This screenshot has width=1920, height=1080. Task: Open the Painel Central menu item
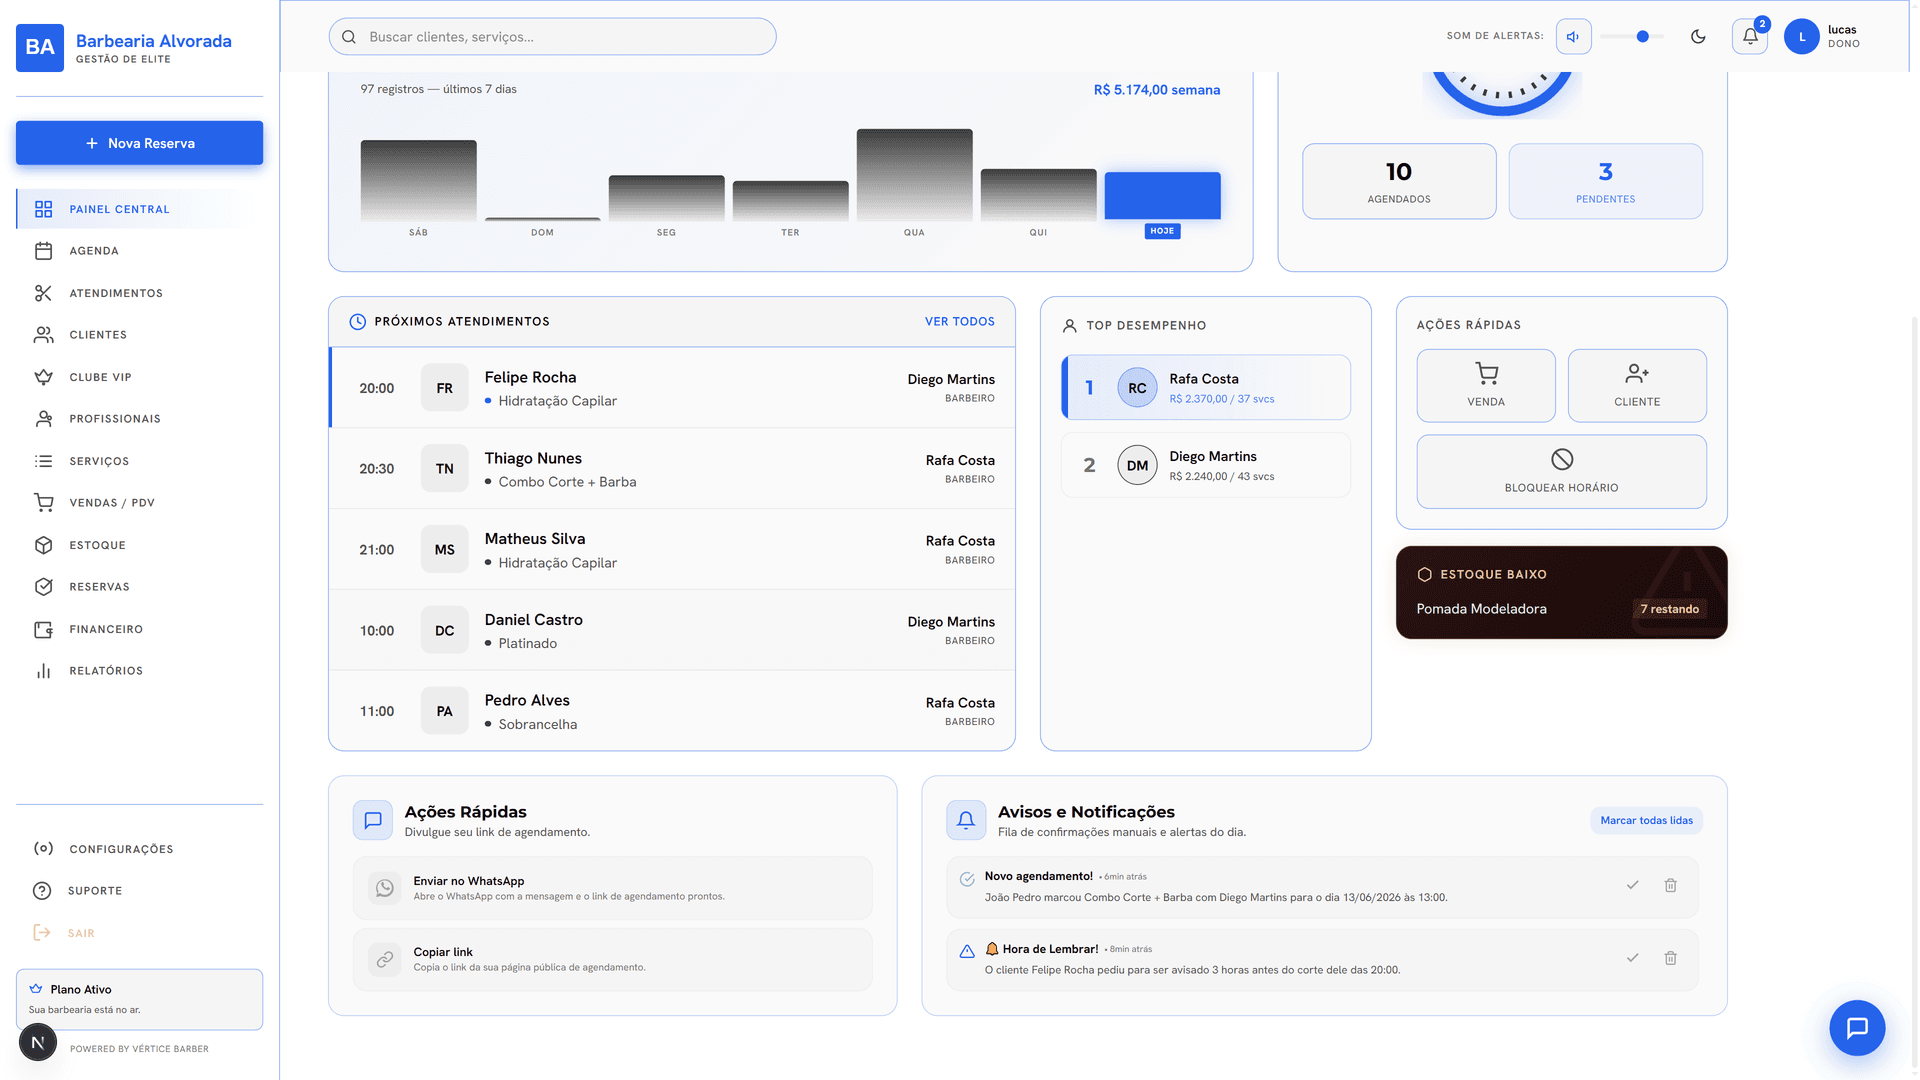pos(139,209)
